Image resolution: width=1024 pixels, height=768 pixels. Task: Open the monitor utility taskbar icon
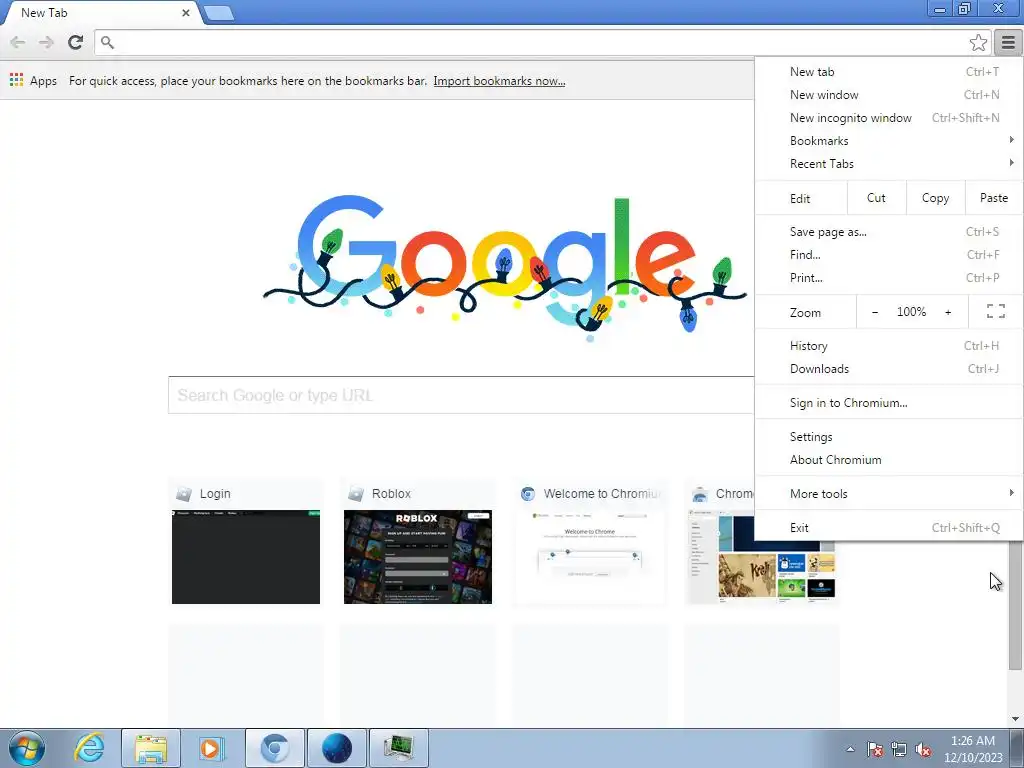398,748
